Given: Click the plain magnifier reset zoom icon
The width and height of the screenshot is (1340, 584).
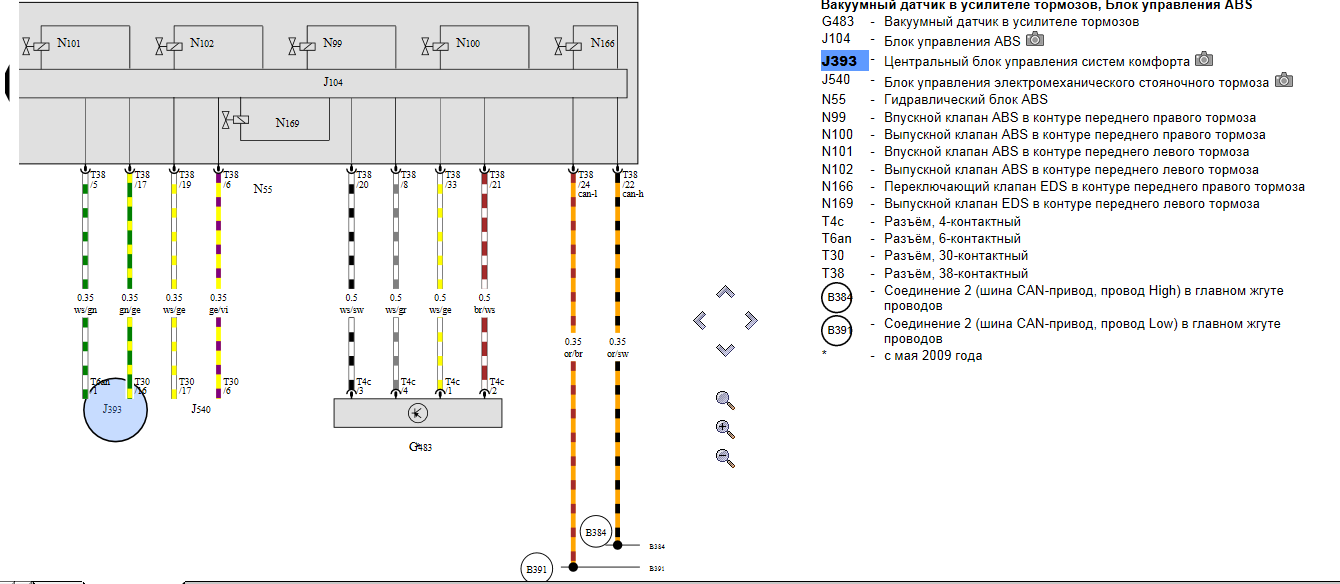Looking at the screenshot, I should pyautogui.click(x=725, y=400).
